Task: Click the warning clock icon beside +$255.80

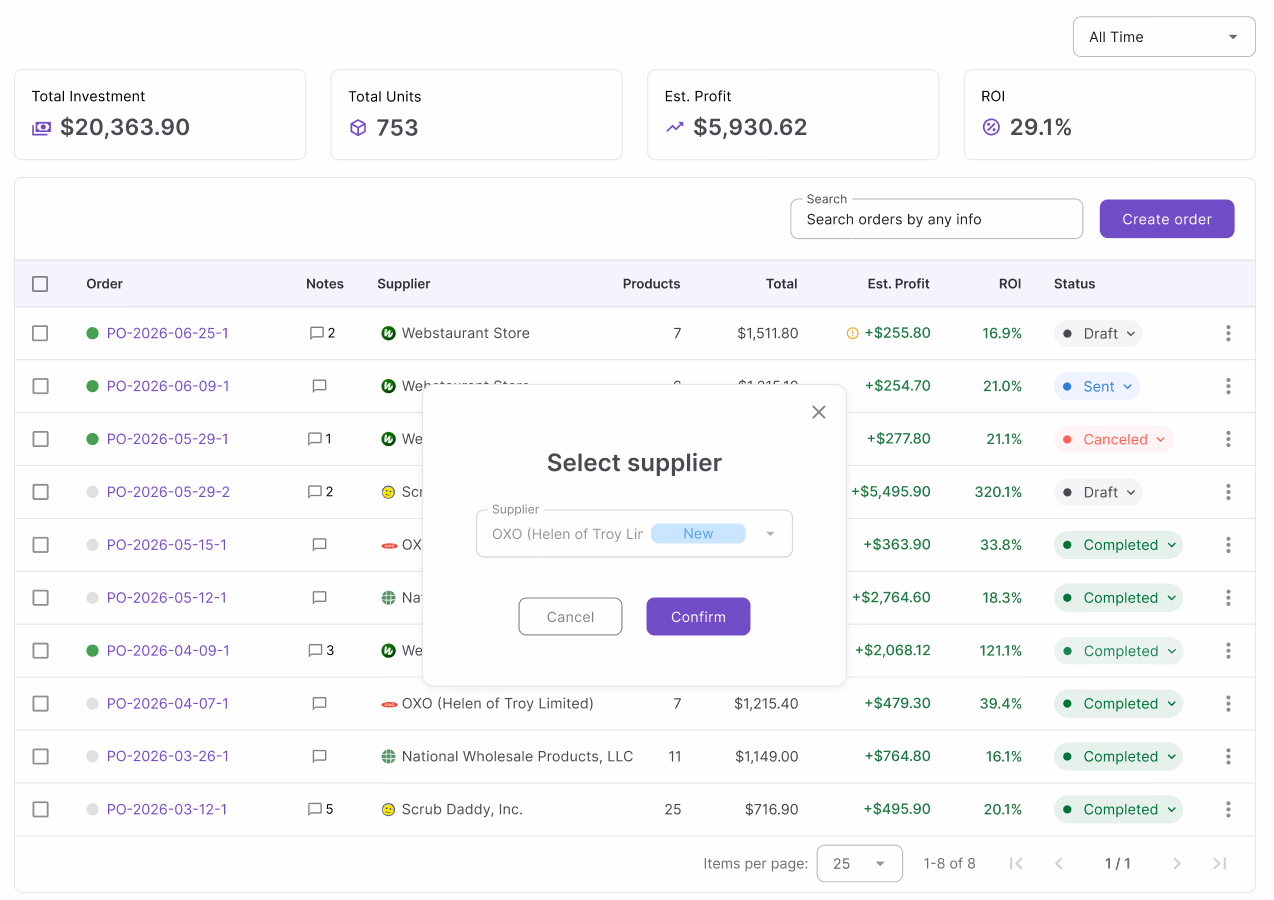Action: [852, 333]
